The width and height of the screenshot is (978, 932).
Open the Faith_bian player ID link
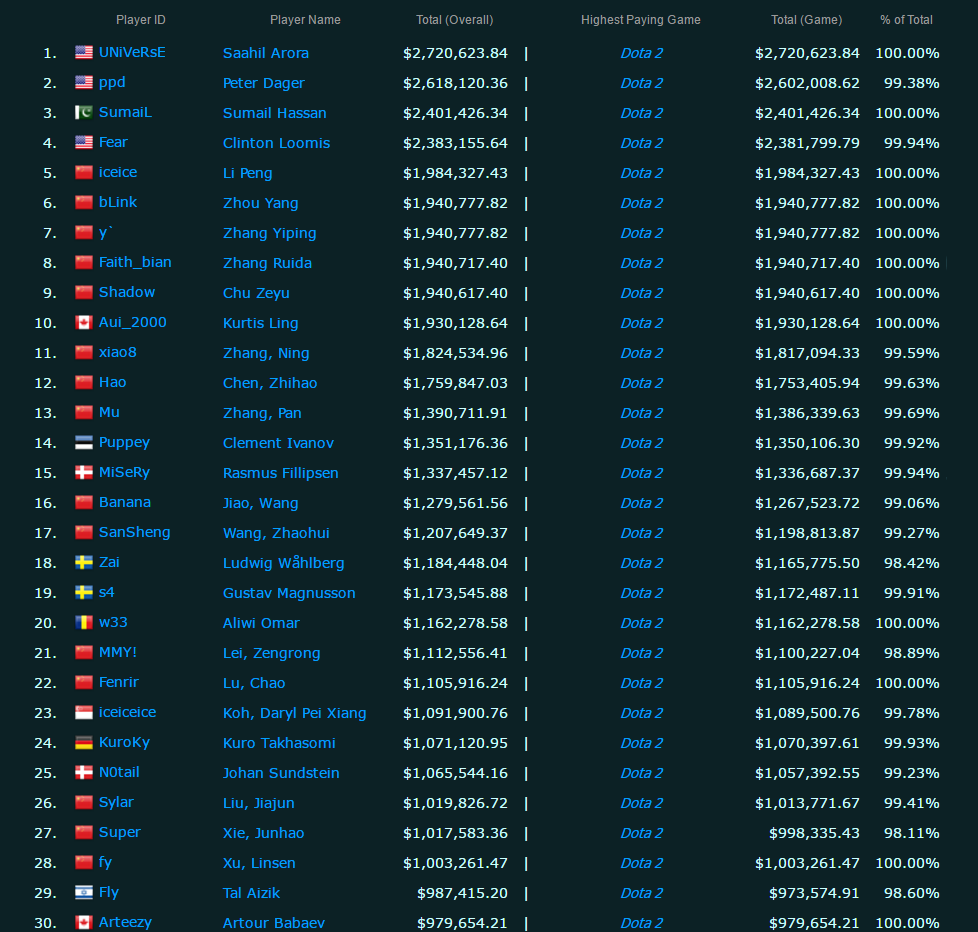(x=135, y=262)
